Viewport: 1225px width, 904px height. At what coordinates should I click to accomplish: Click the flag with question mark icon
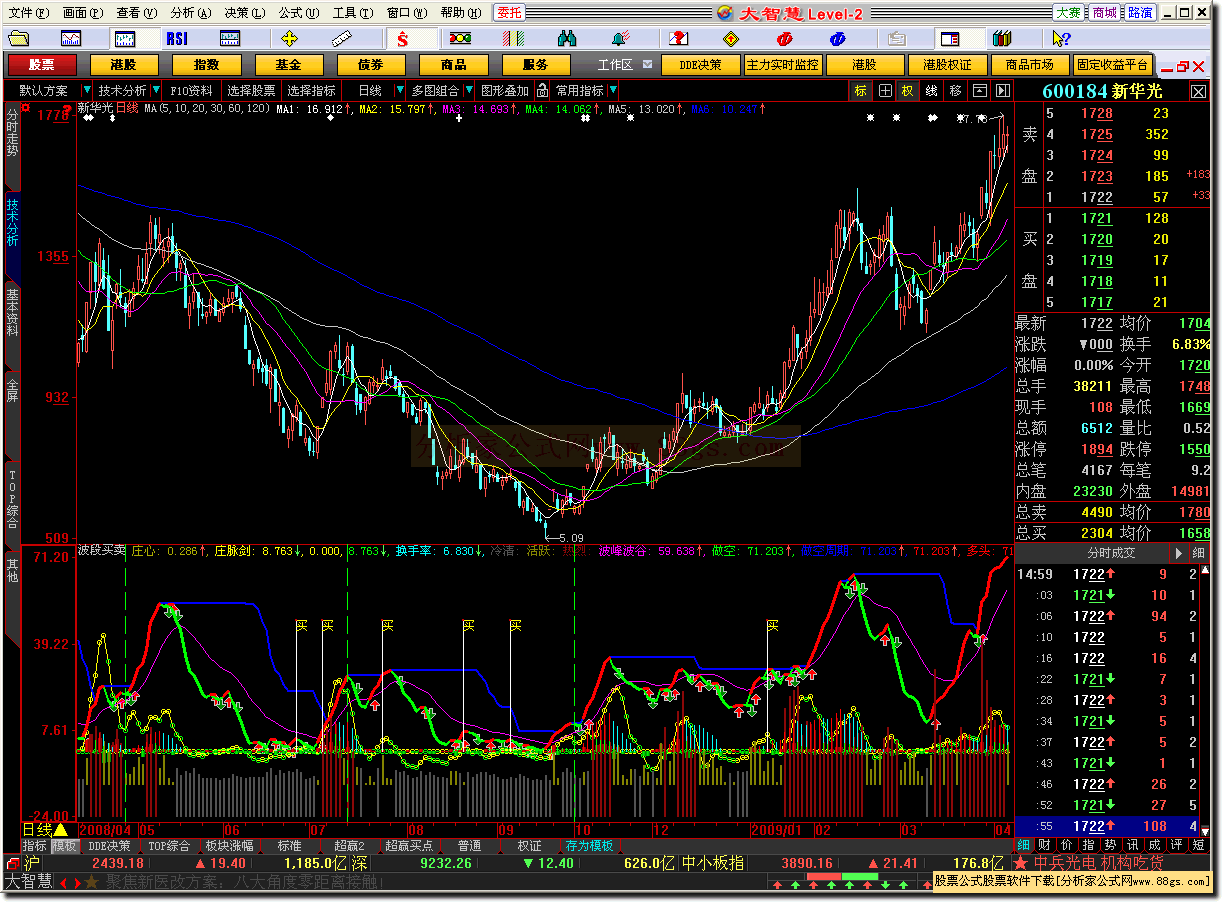679,38
